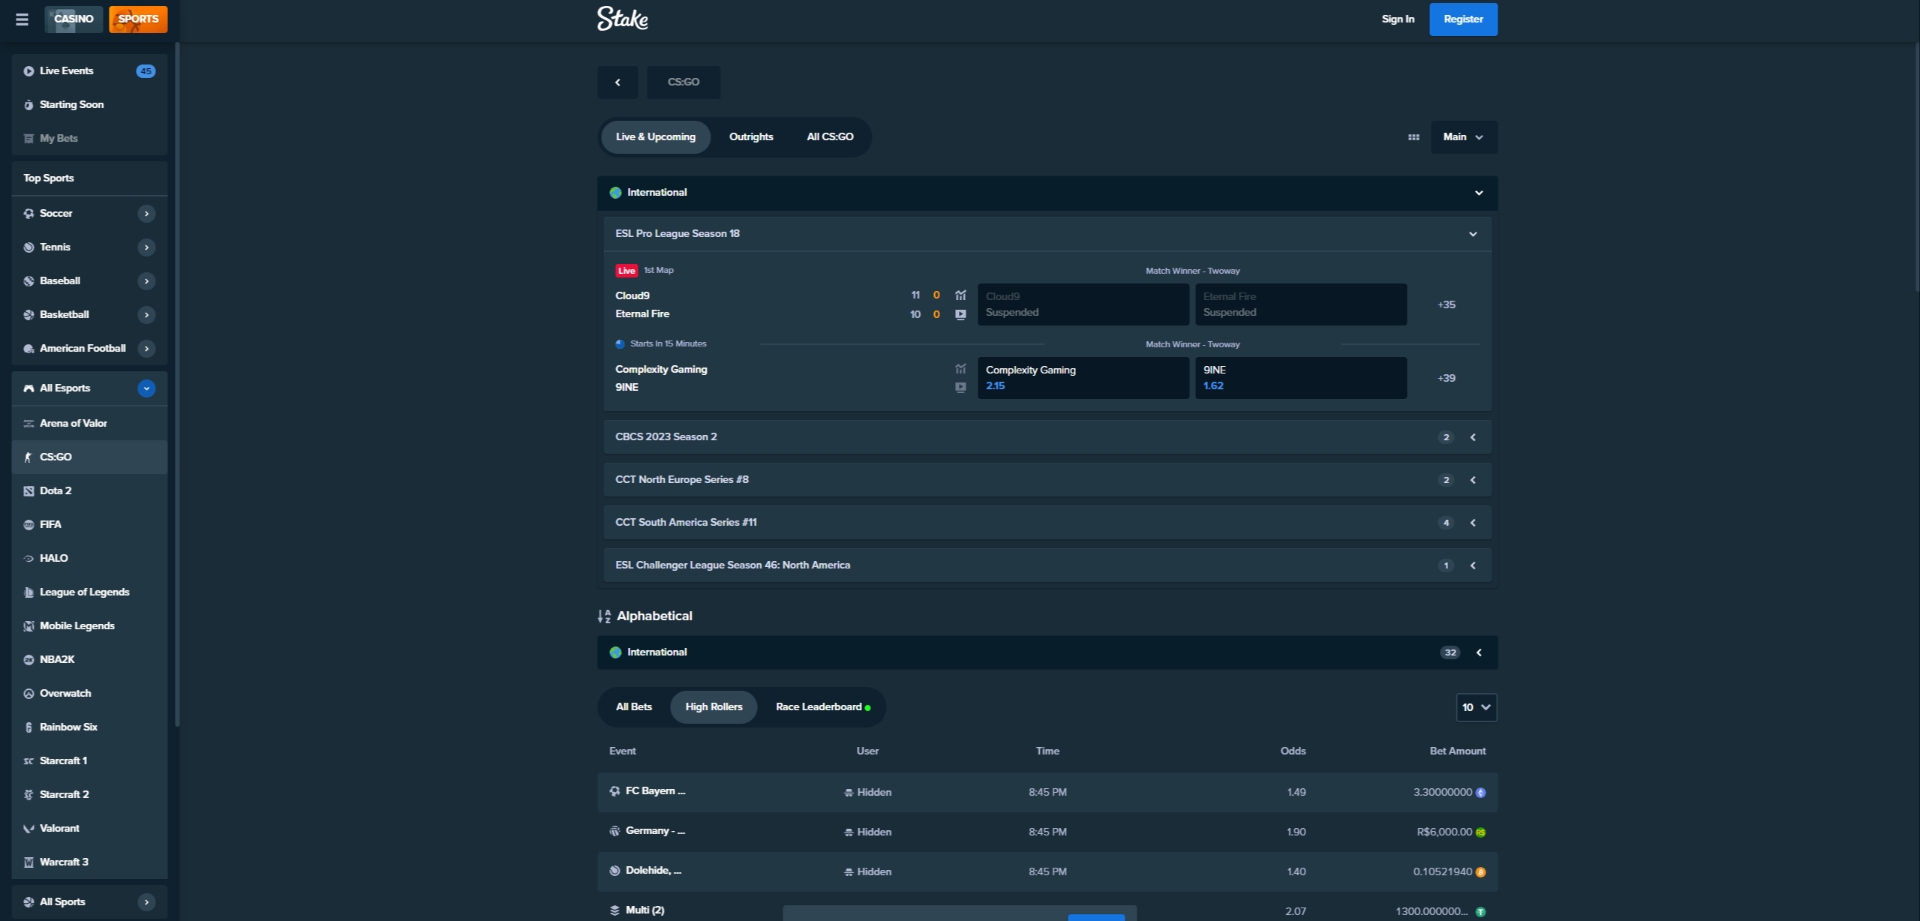Click the Soccer ball icon
Image resolution: width=1920 pixels, height=921 pixels.
[29, 213]
